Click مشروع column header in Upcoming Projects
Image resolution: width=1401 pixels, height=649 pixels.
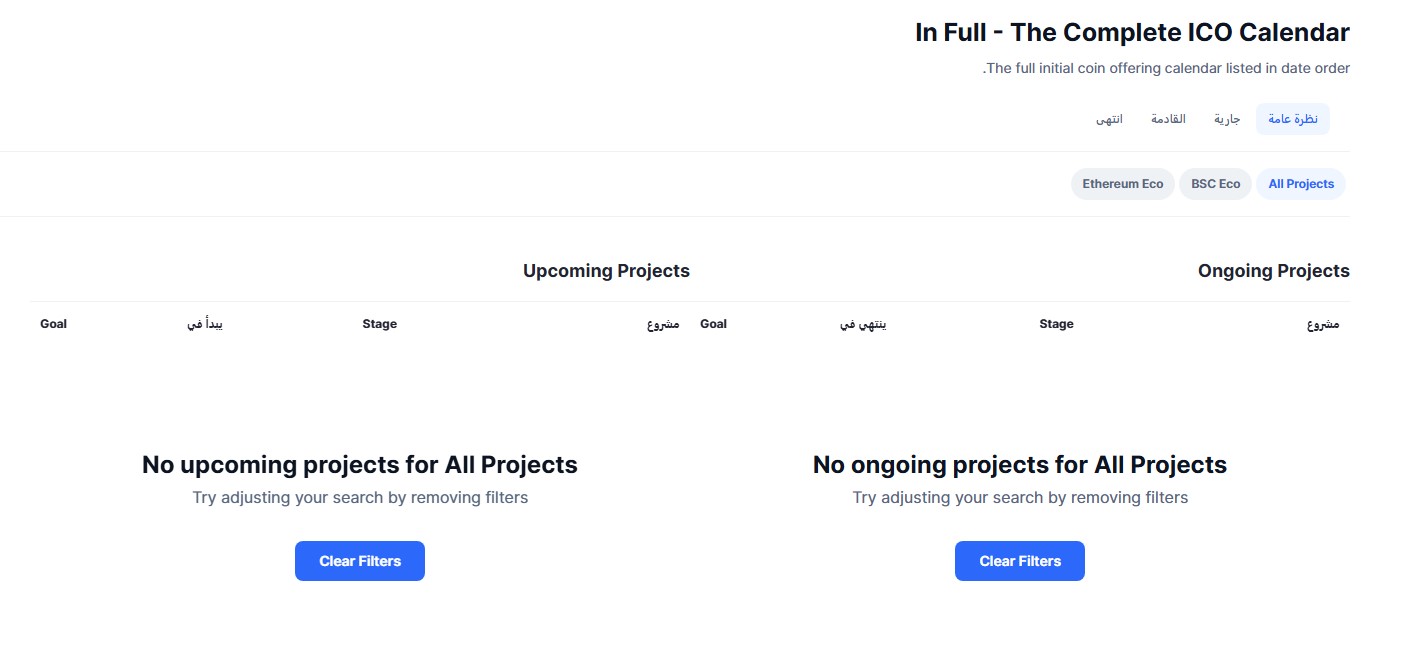(663, 324)
